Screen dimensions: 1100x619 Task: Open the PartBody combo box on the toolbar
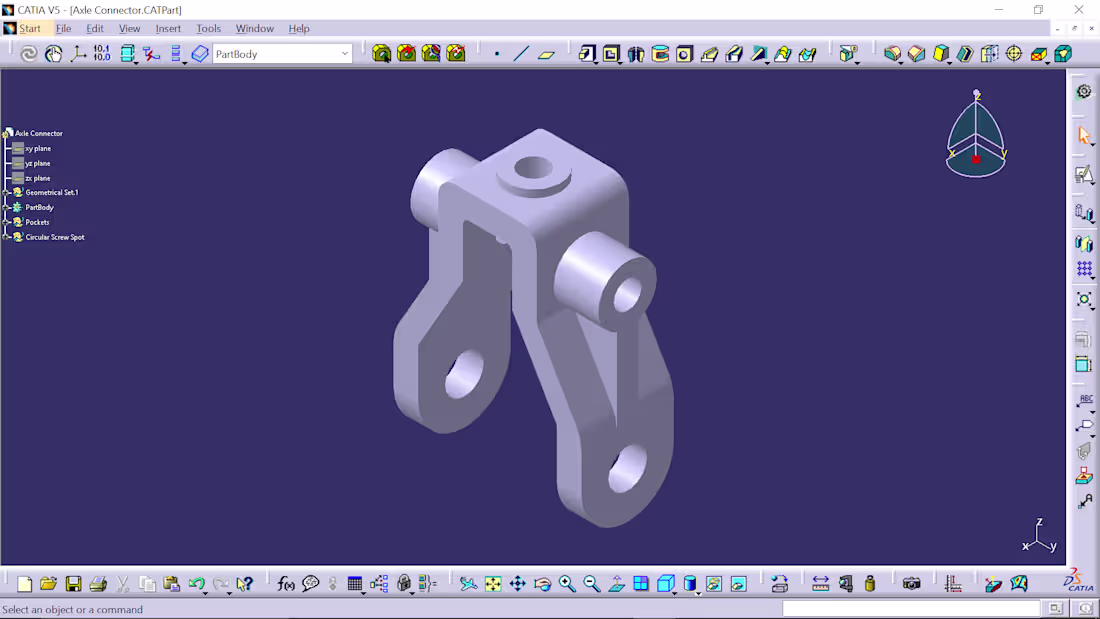point(344,53)
